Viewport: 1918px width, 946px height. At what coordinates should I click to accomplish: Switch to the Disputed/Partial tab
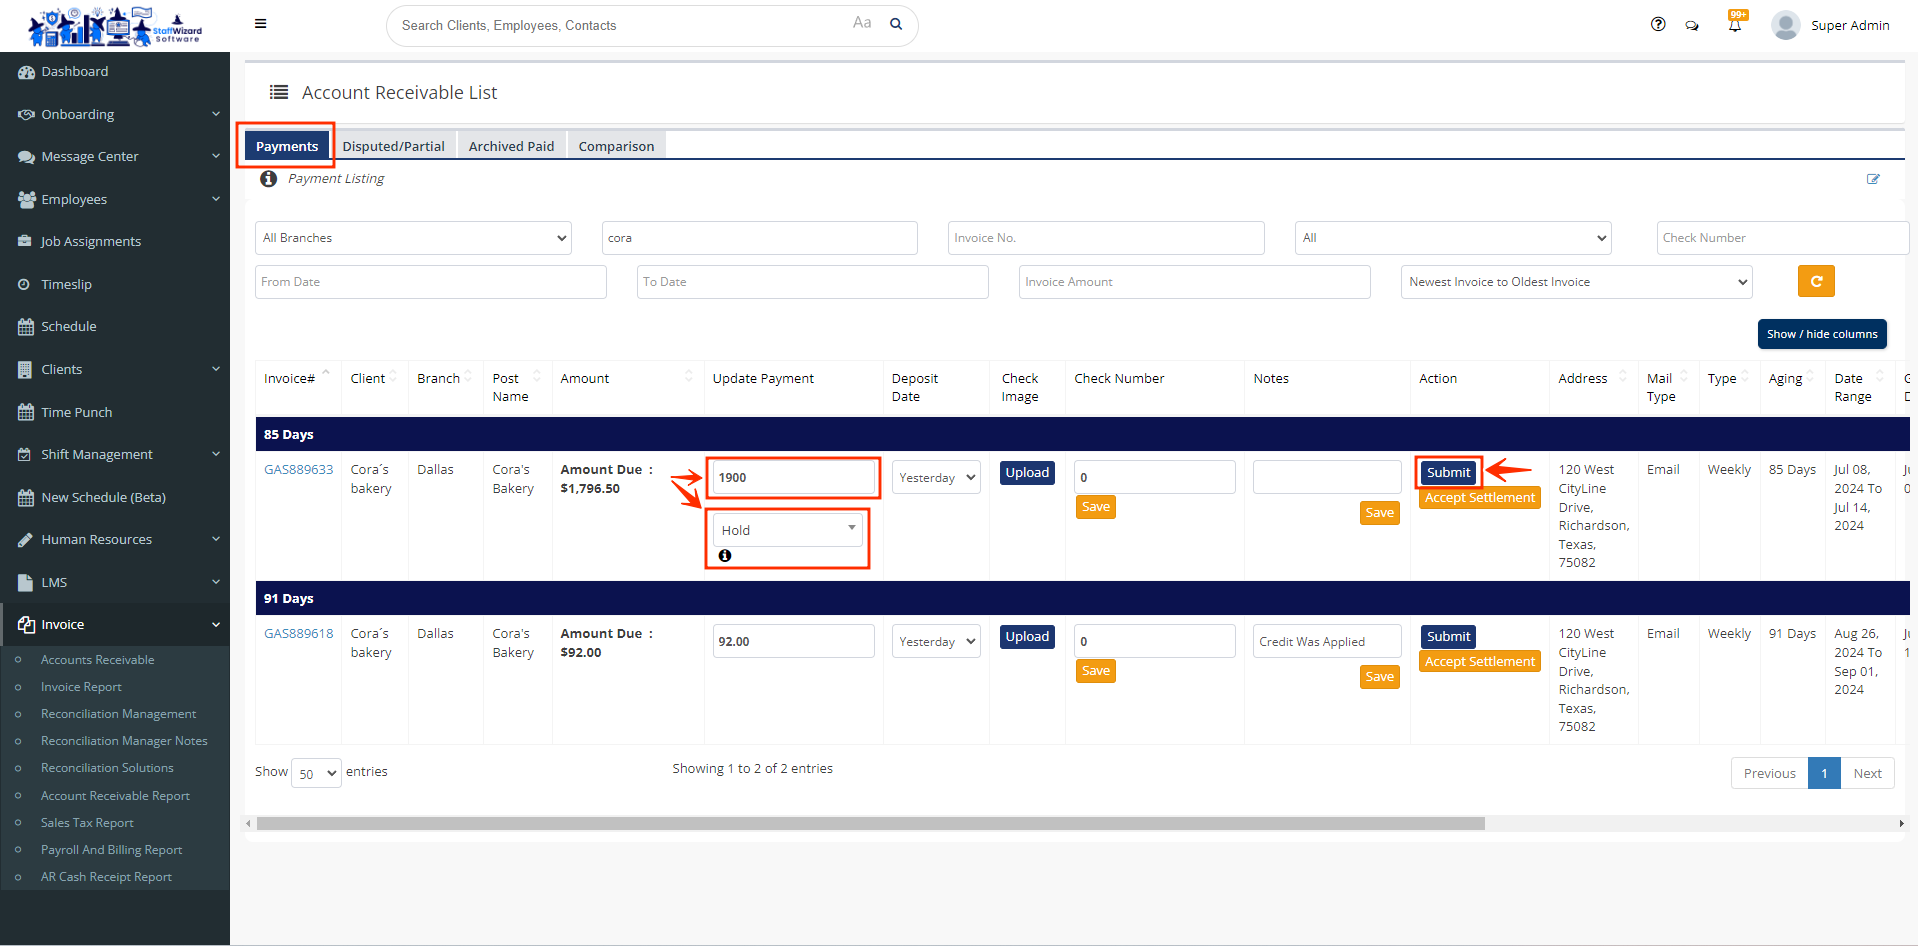(393, 146)
